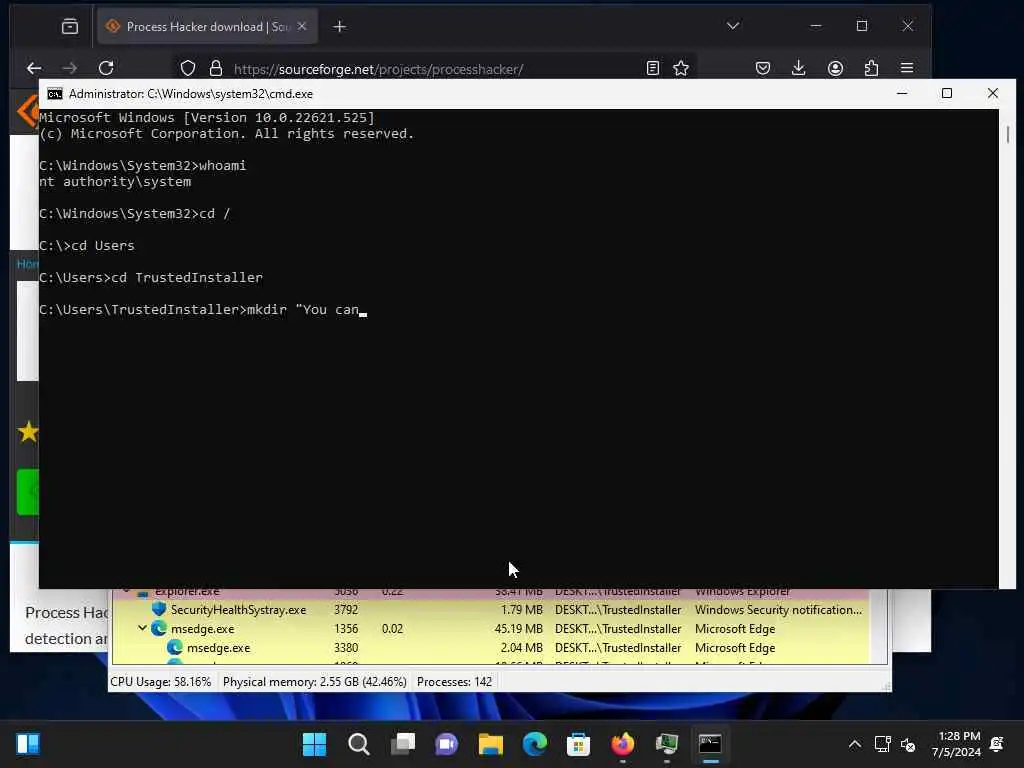This screenshot has height=768, width=1024.
Task: Collapse the msedge.exe process tree node
Action: point(142,628)
